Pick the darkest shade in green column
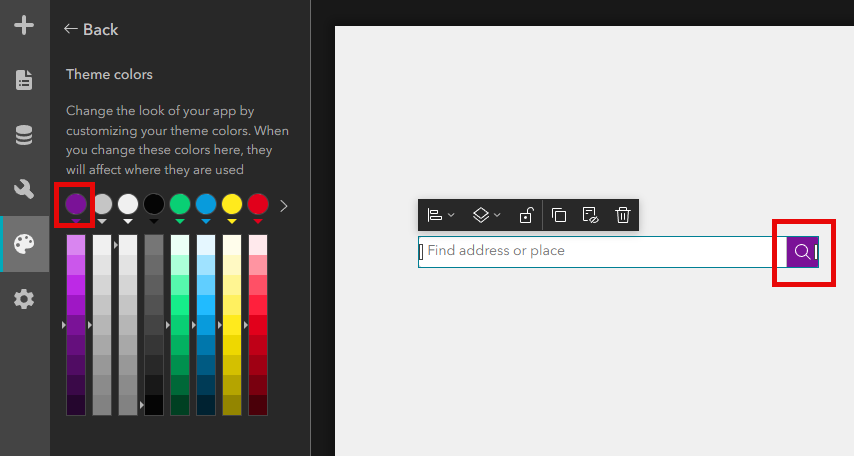The height and width of the screenshot is (456, 854). (180, 405)
